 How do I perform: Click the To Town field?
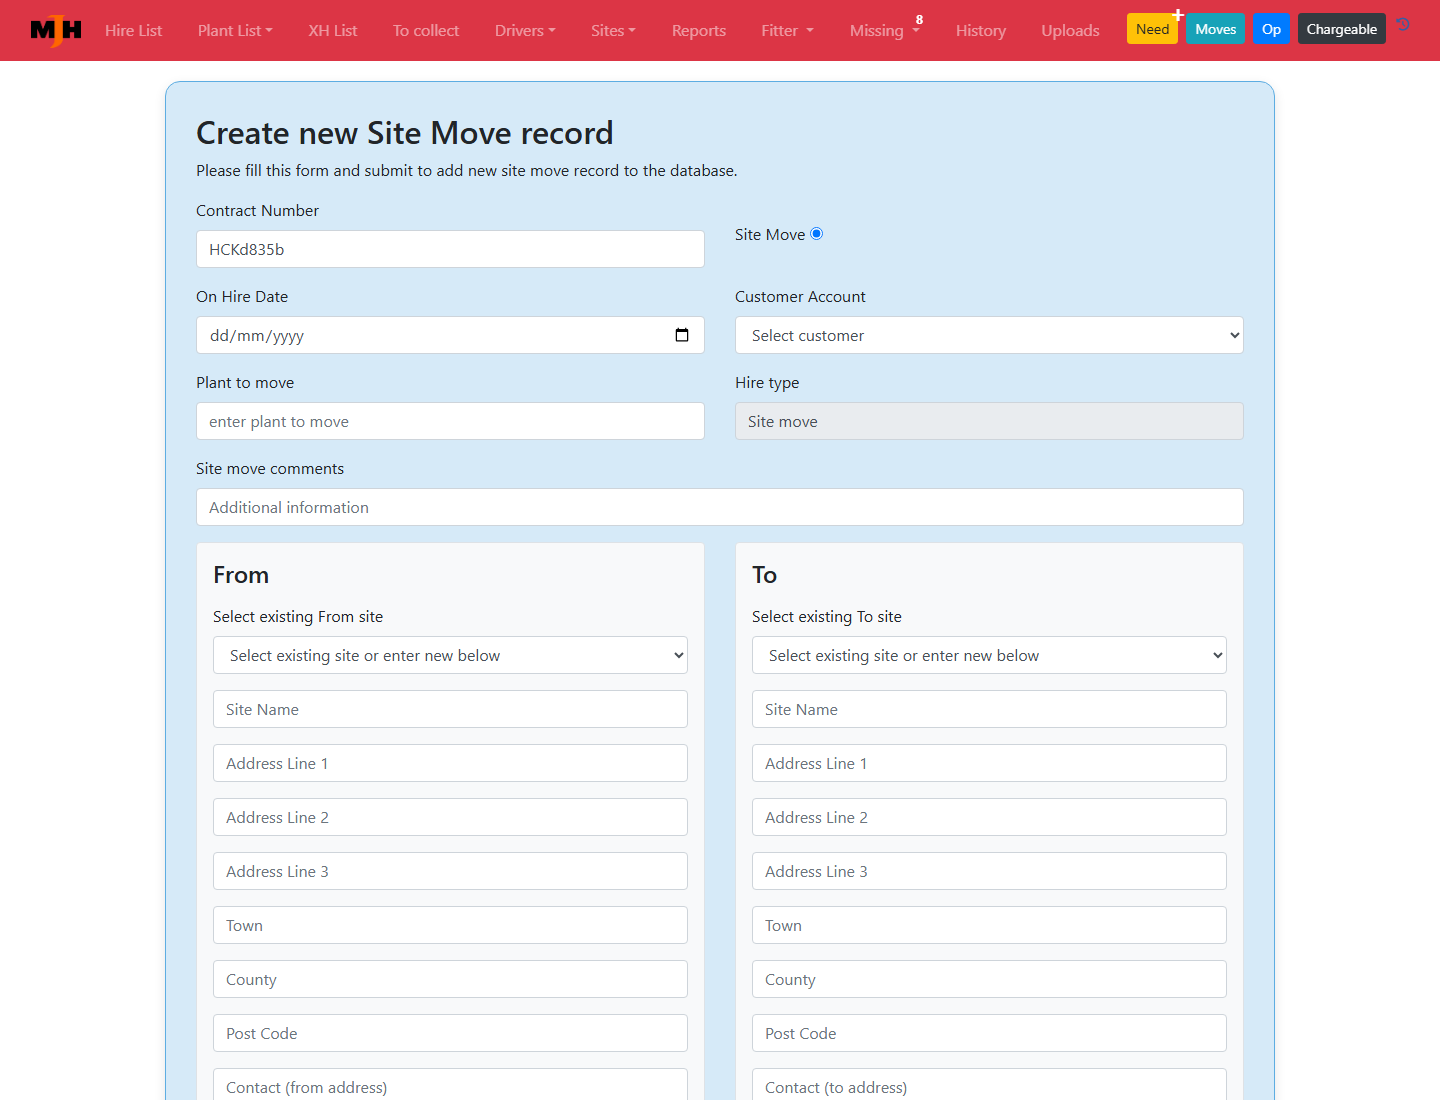[989, 925]
